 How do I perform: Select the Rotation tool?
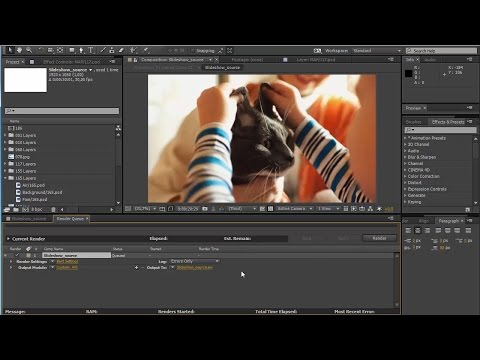tap(41, 50)
